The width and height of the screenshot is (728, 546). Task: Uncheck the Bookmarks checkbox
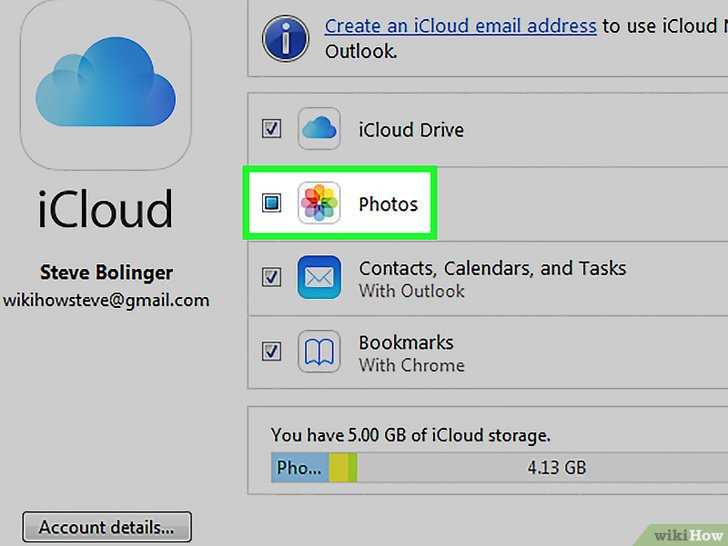pyautogui.click(x=272, y=351)
